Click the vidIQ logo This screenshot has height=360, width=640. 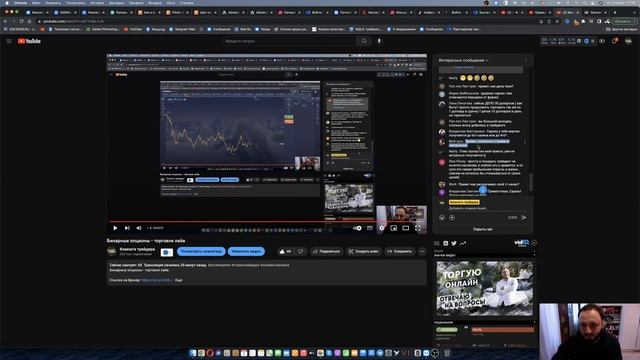(521, 242)
